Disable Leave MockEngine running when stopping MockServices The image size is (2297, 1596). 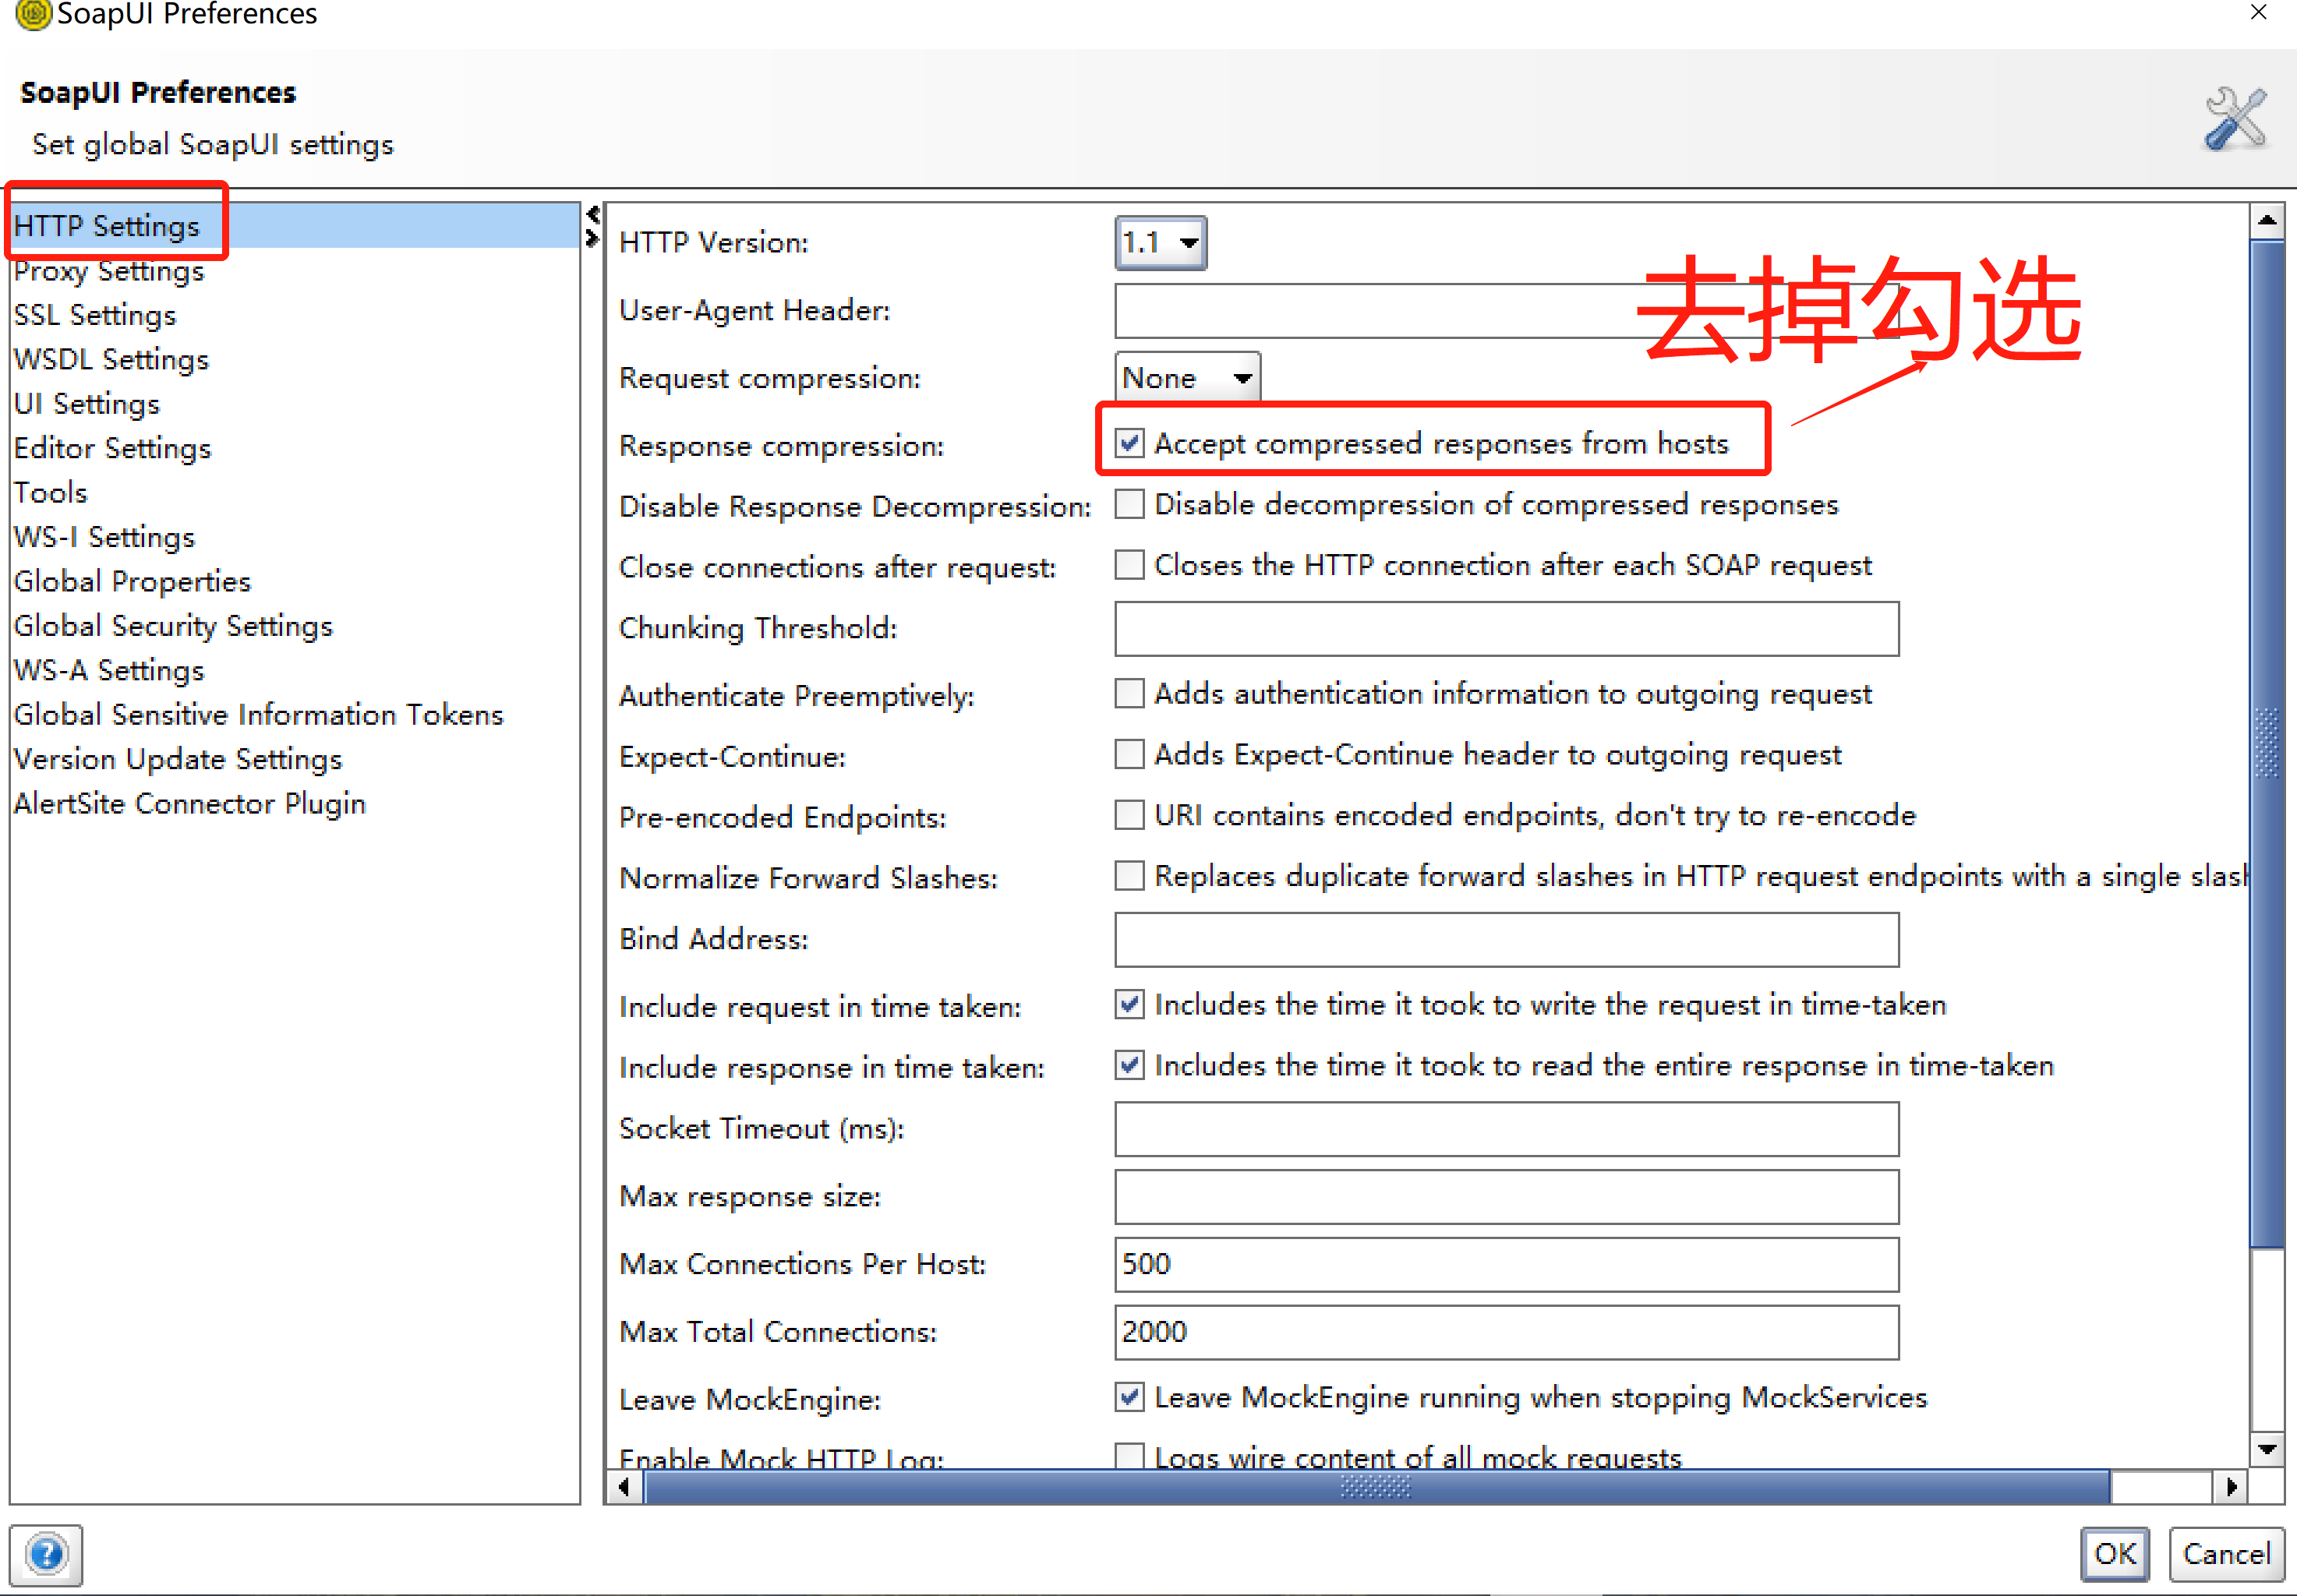1128,1397
